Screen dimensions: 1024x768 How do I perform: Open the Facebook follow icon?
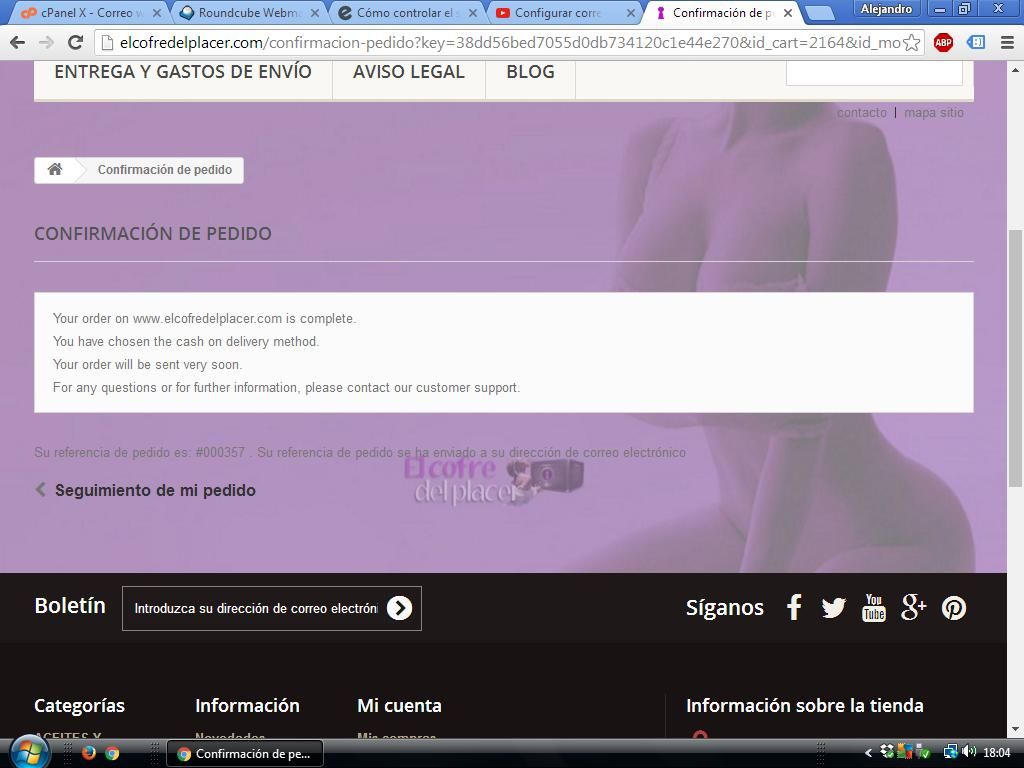(x=794, y=607)
